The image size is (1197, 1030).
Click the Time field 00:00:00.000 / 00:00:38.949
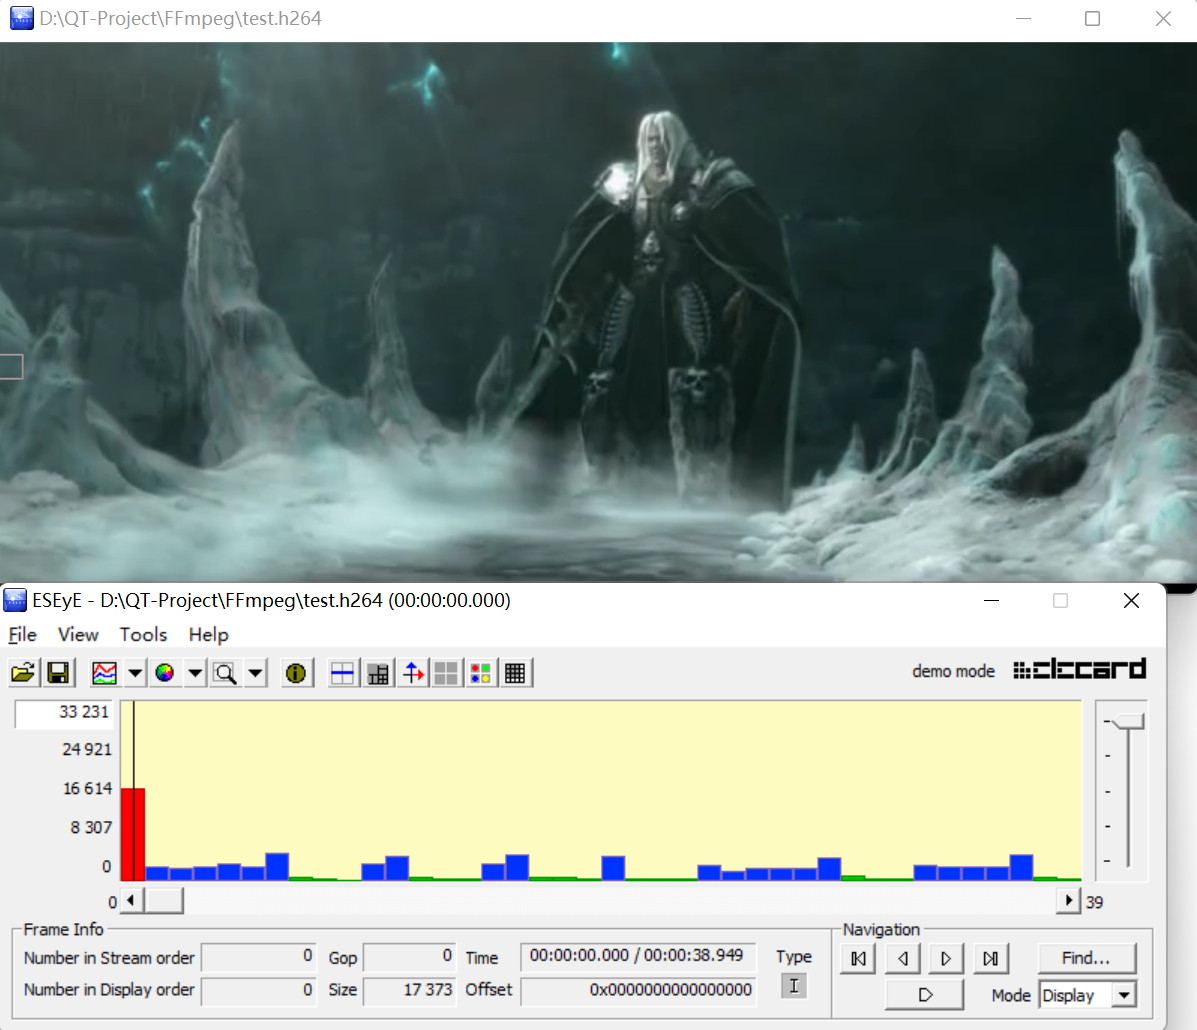pos(637,956)
